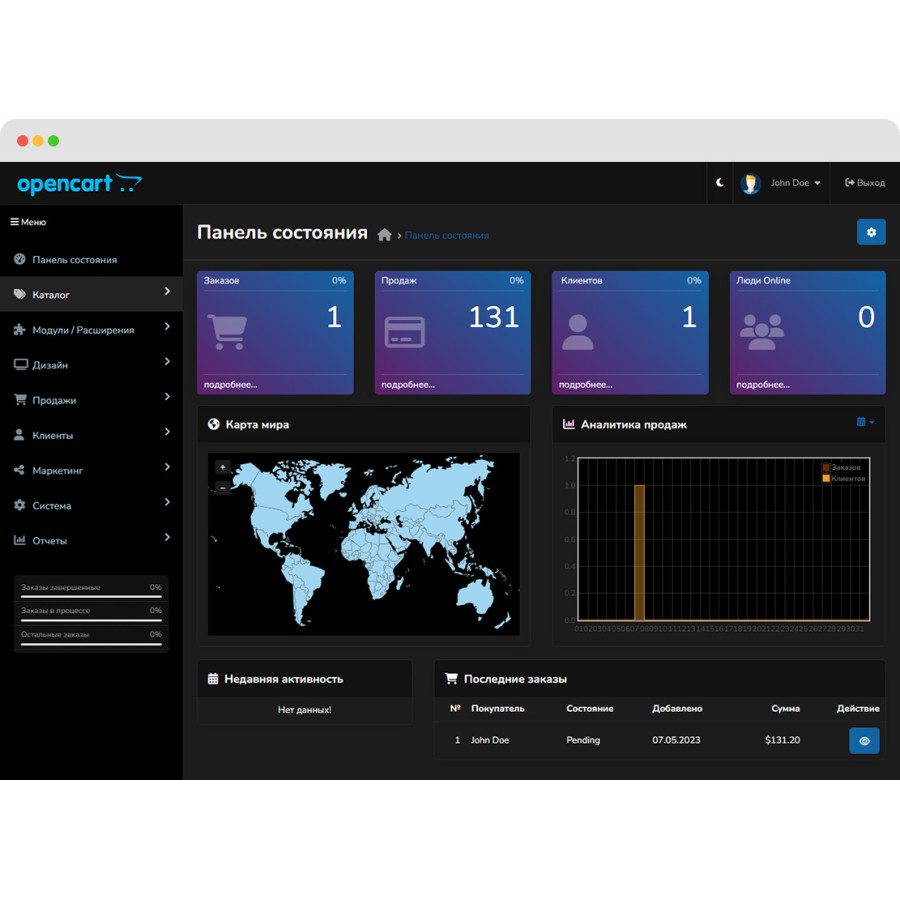
Task: Click the Заказы в процессе progress bar
Action: 91,620
